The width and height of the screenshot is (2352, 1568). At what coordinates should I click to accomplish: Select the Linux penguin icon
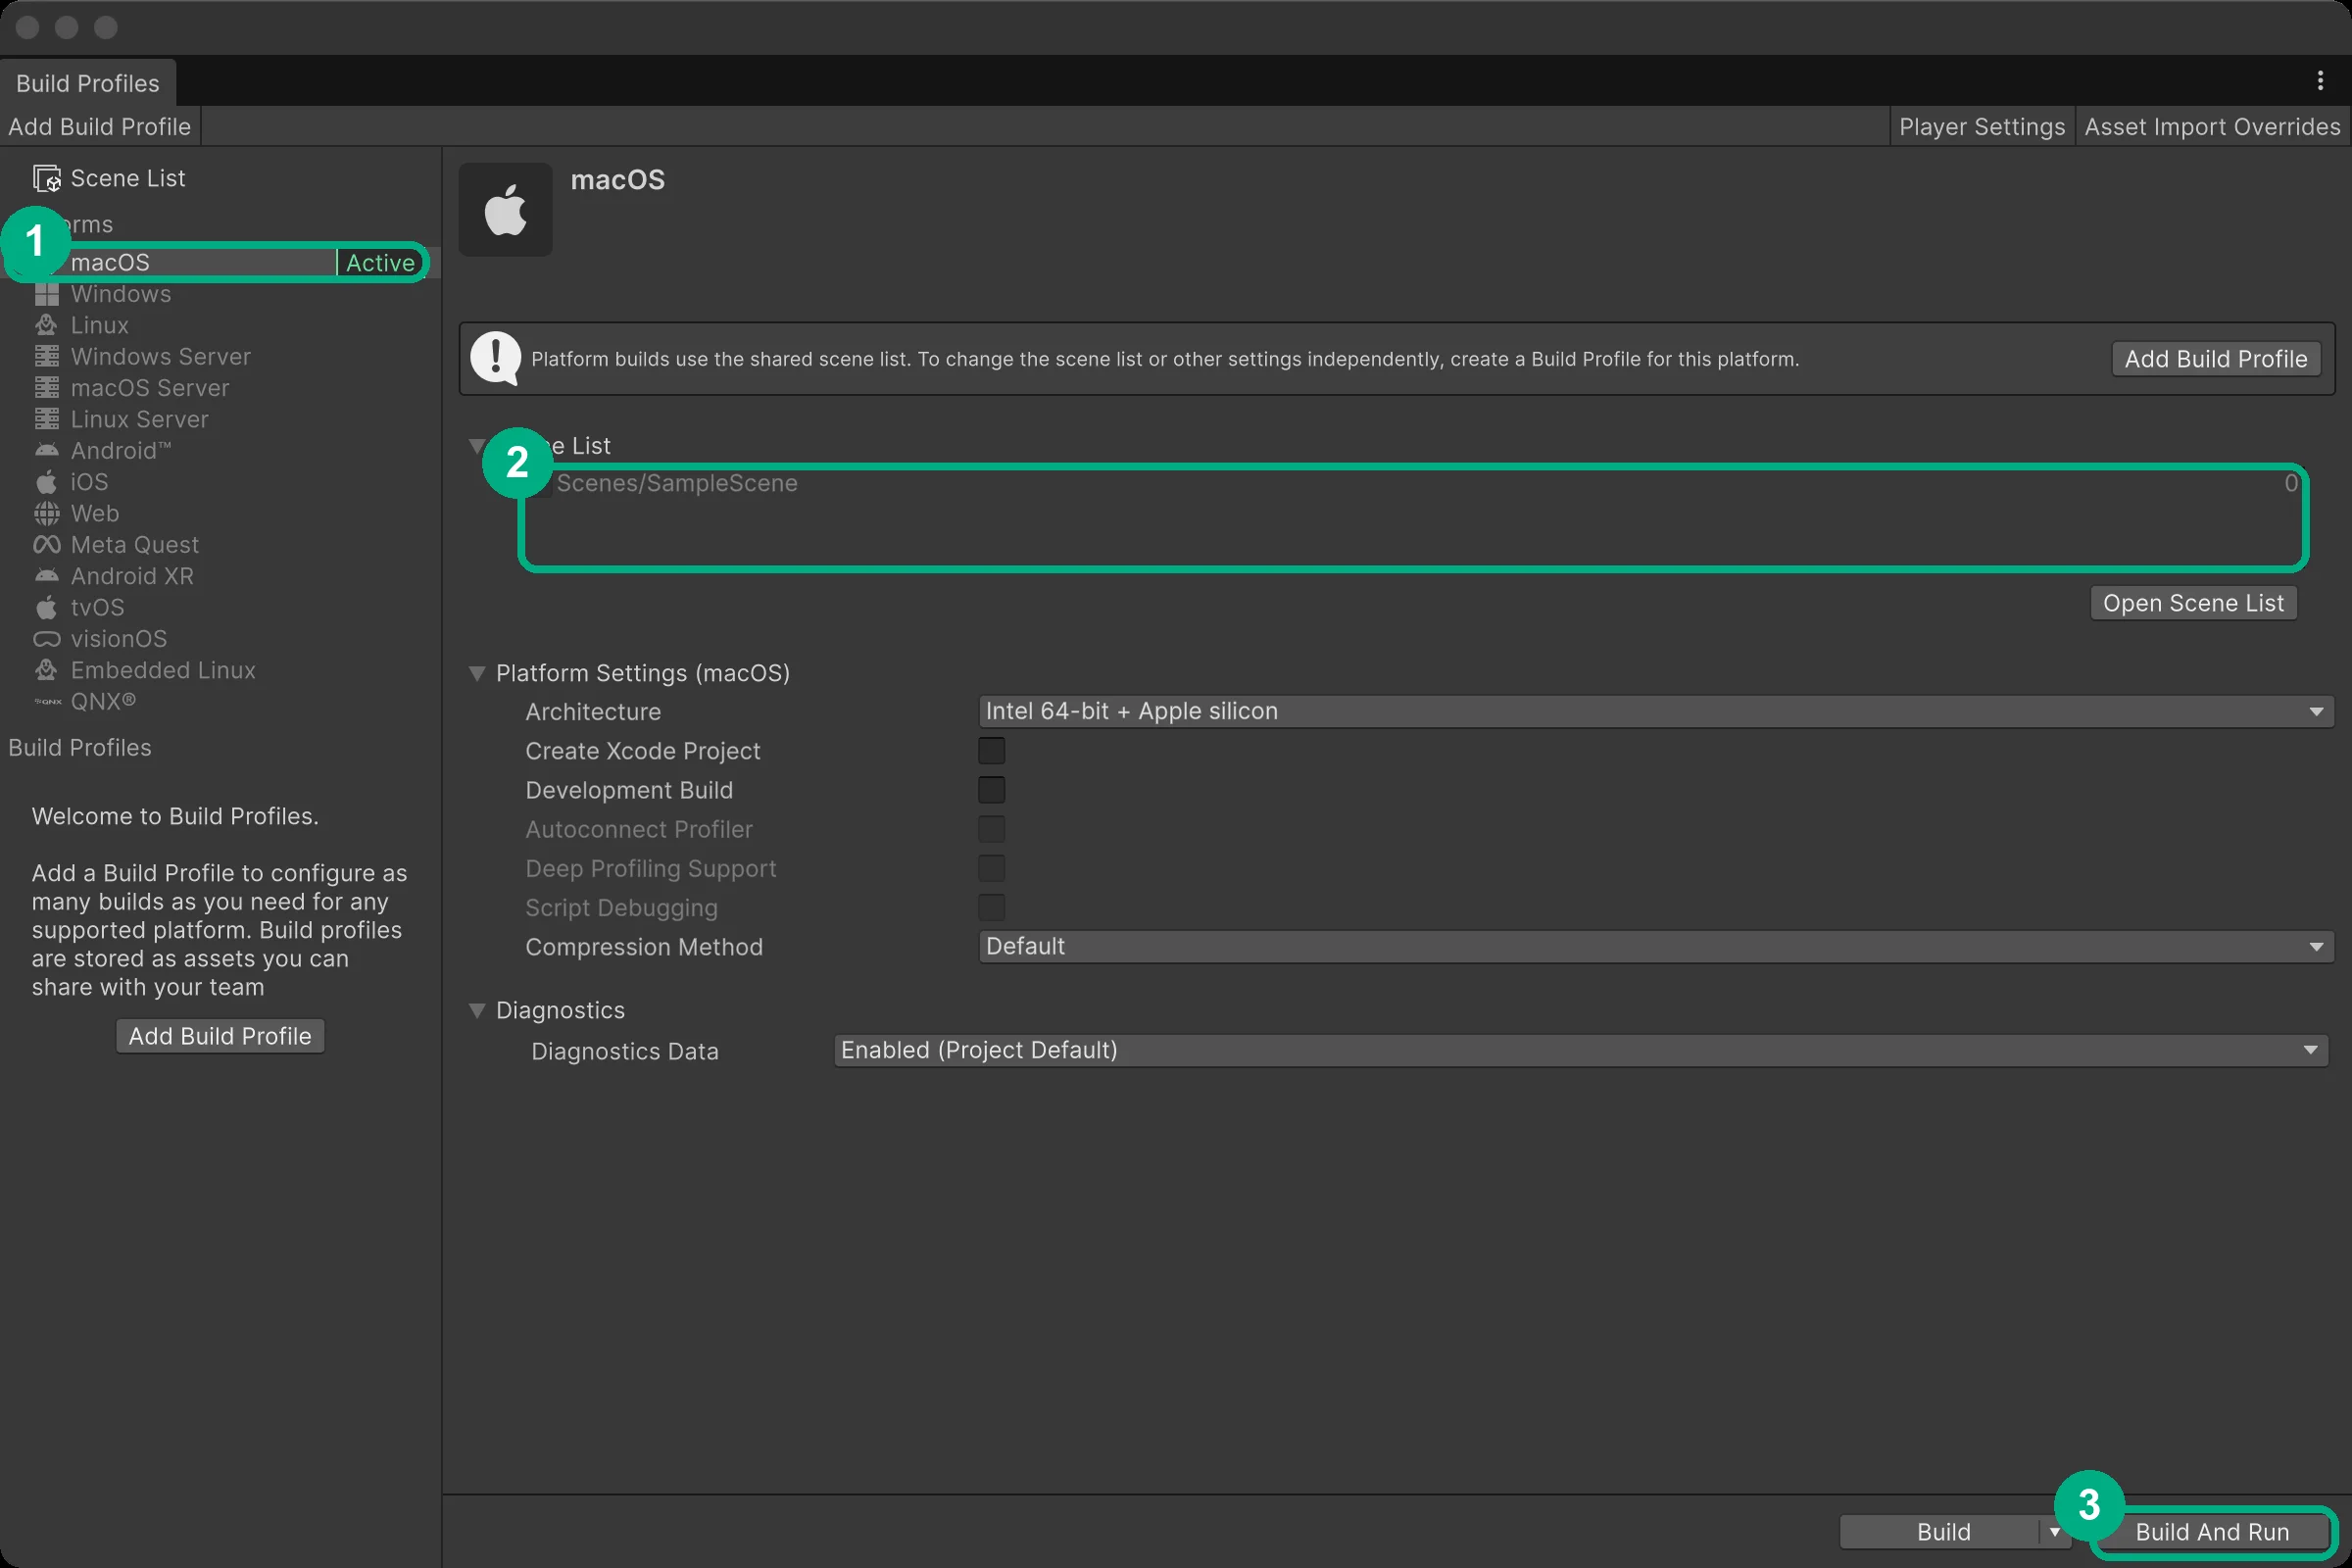(47, 325)
